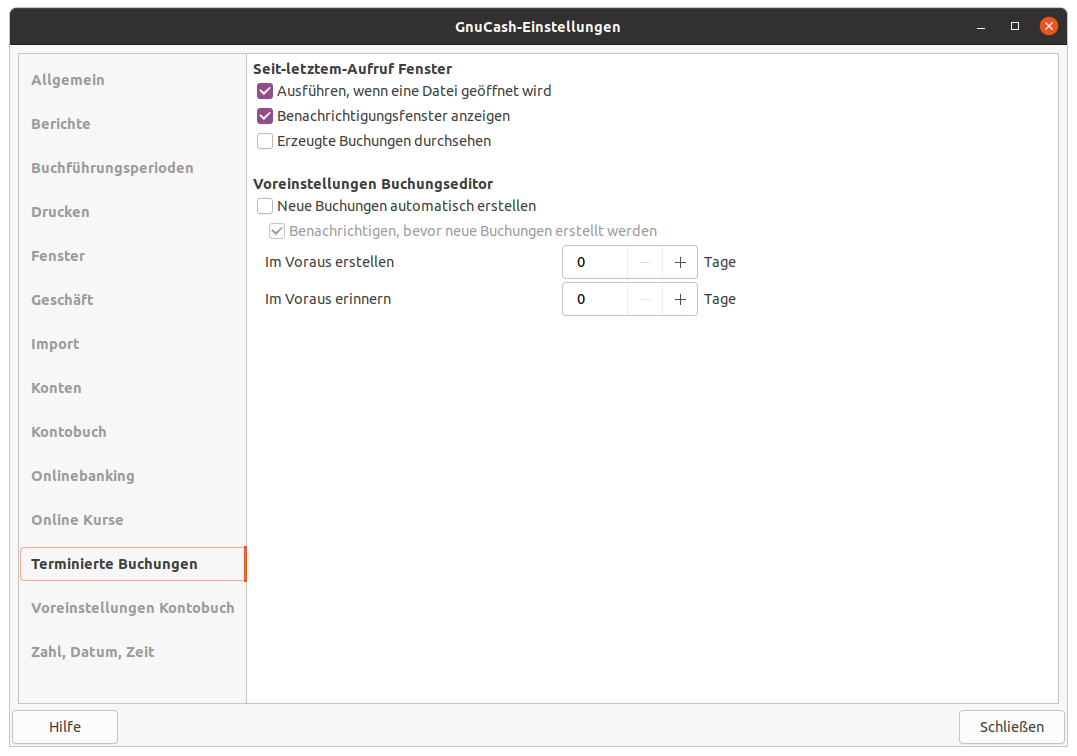Viewport: 1077px width, 756px height.
Task: Enable 'Erzeugte Buchungen durchsehen' checkbox
Action: coord(265,141)
